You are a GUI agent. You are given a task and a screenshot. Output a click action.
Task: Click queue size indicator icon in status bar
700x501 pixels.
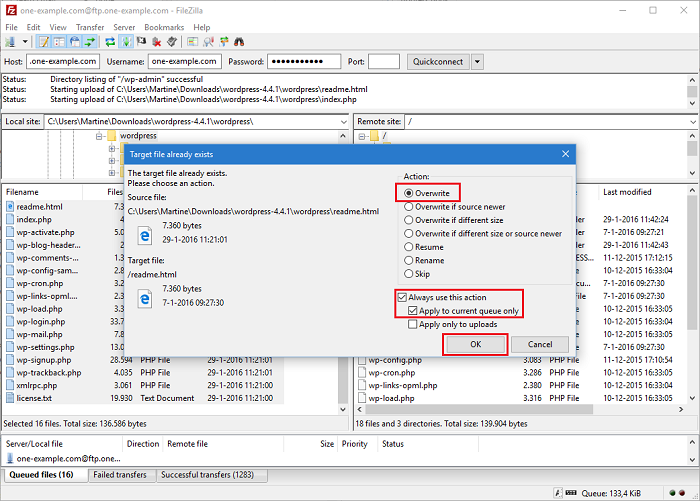pyautogui.click(x=571, y=493)
